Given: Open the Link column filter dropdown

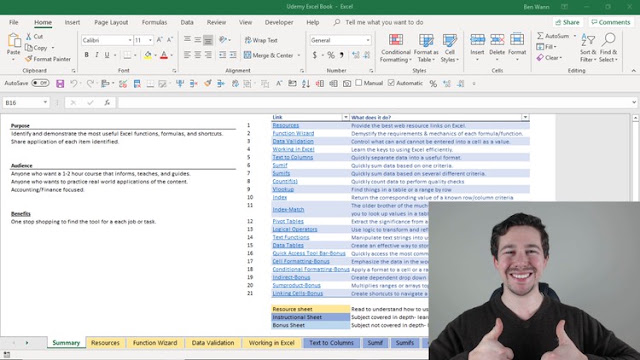Looking at the screenshot, I should (345, 117).
